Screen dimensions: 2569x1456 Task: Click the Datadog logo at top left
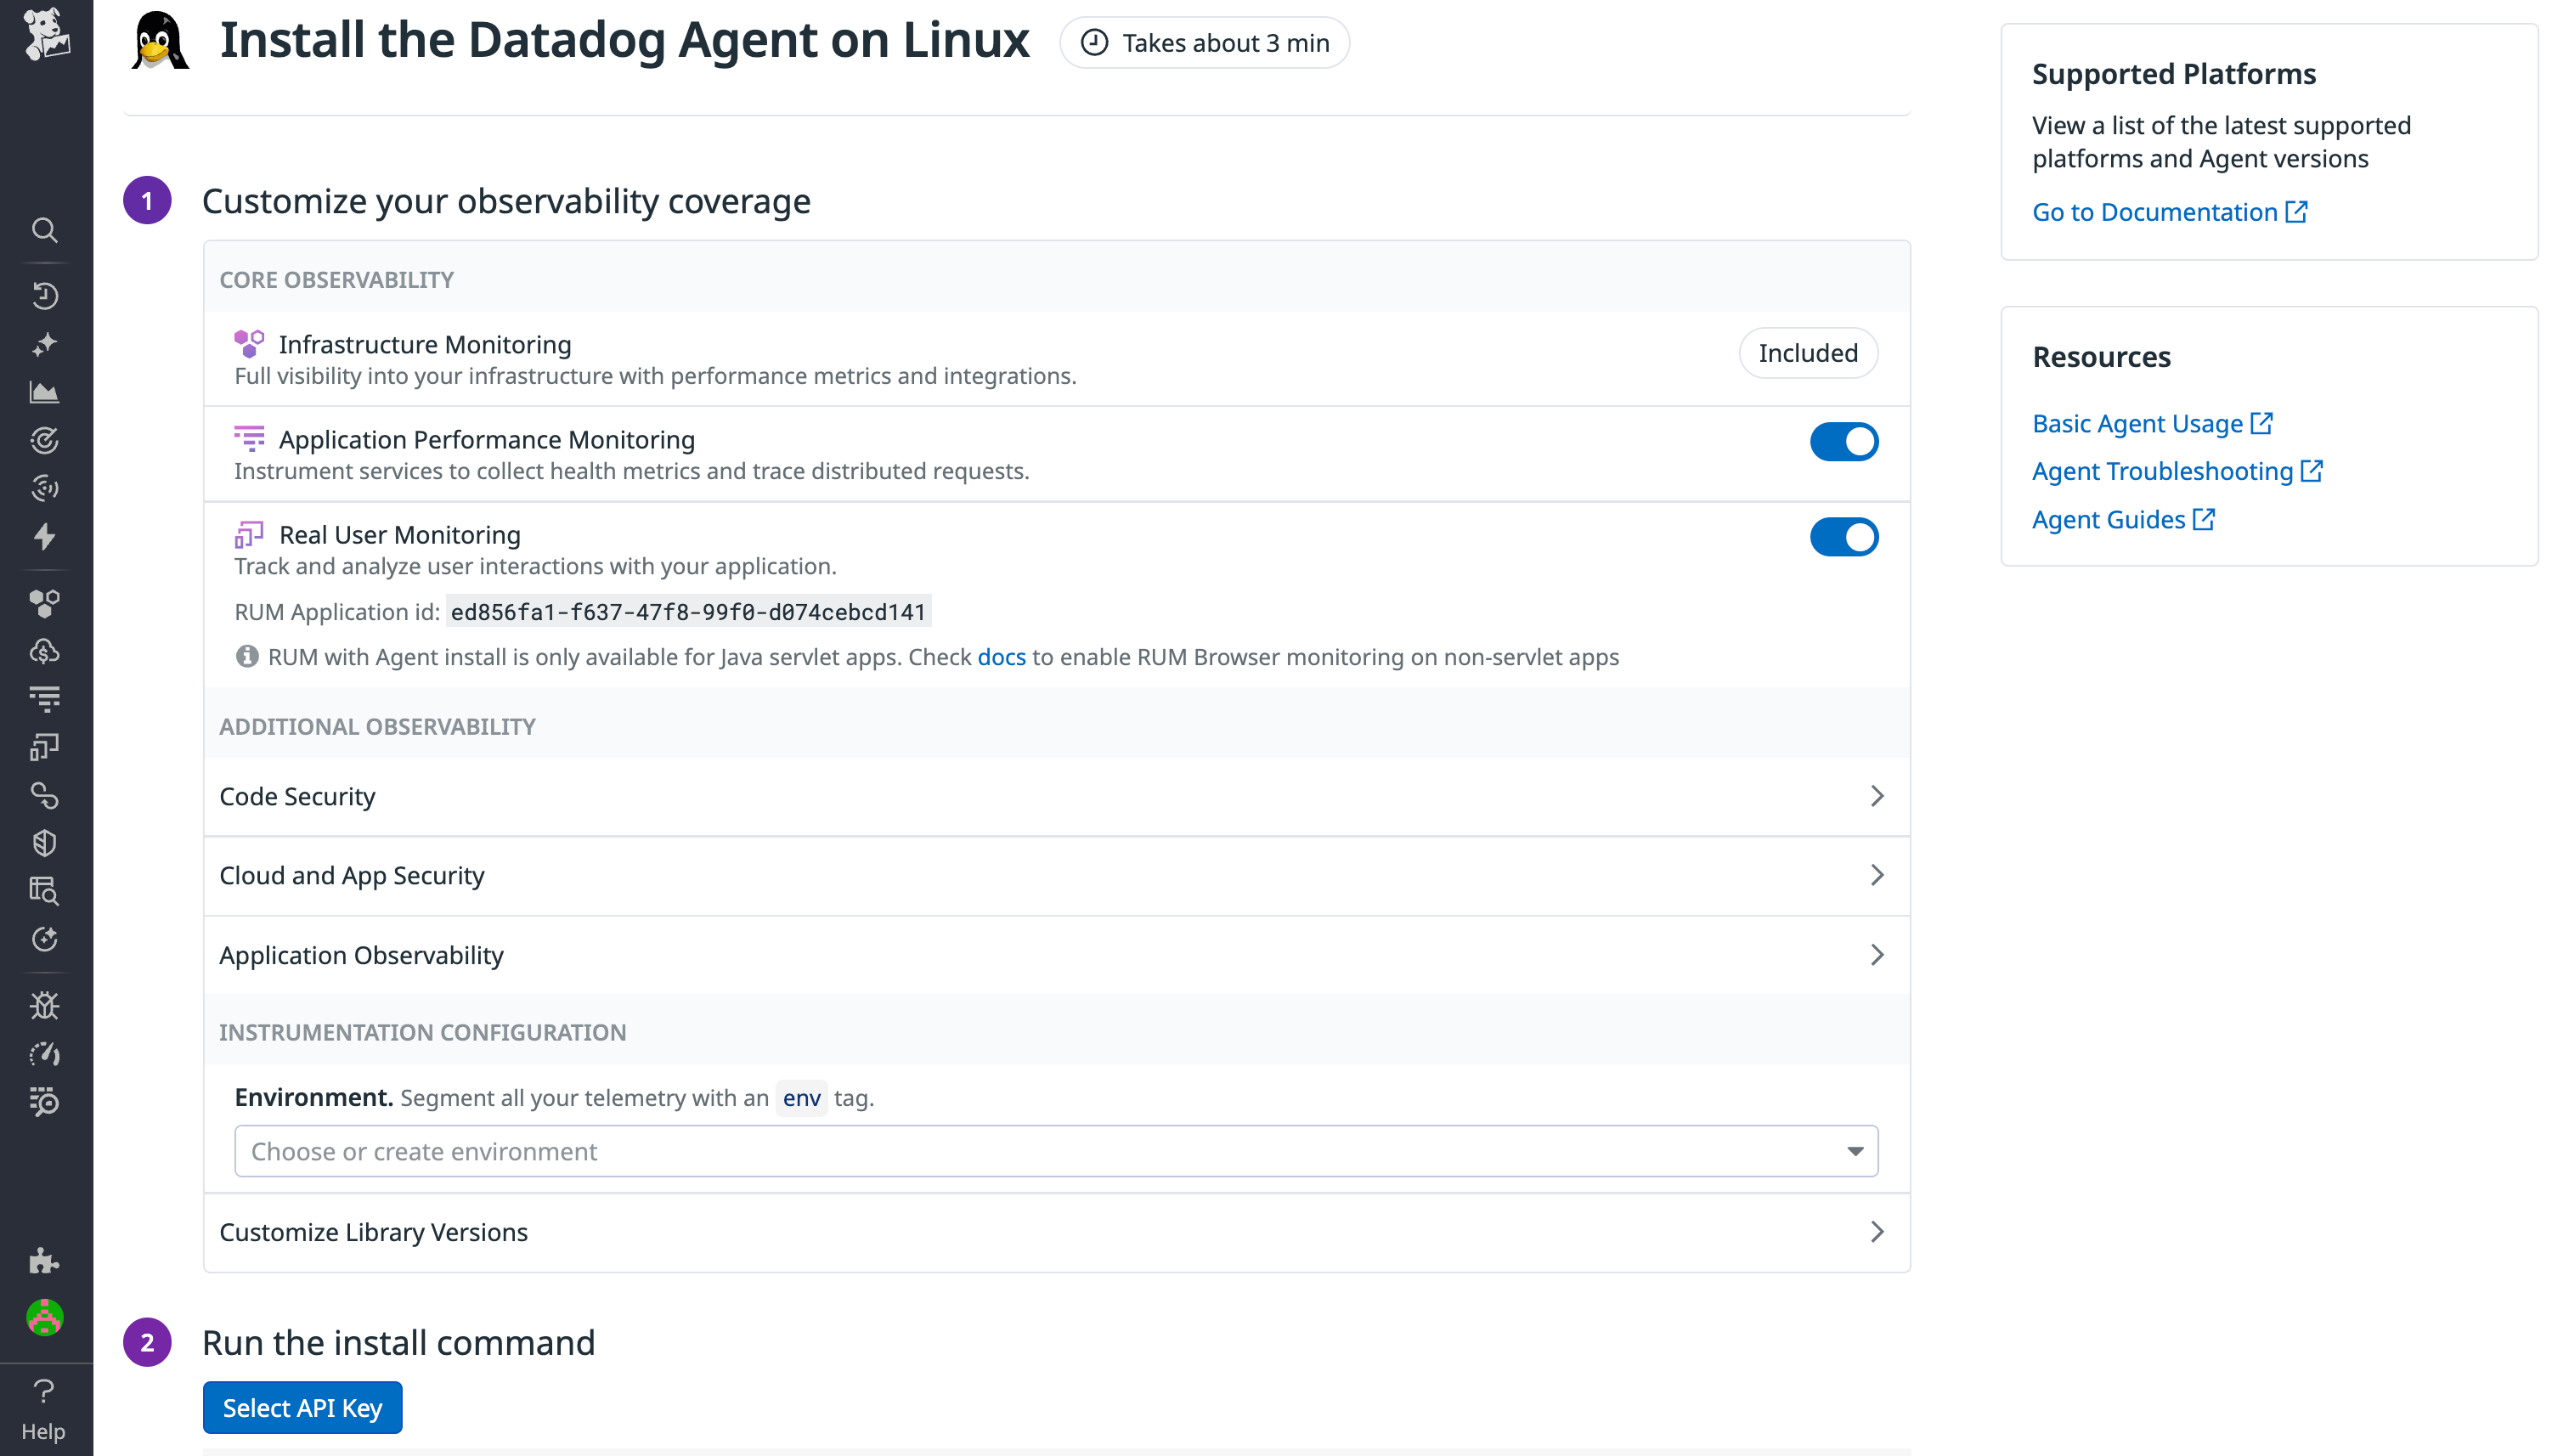click(x=44, y=36)
